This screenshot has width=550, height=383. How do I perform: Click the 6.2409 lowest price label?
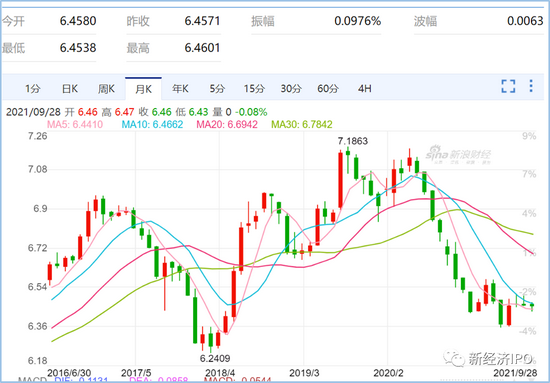coord(215,358)
